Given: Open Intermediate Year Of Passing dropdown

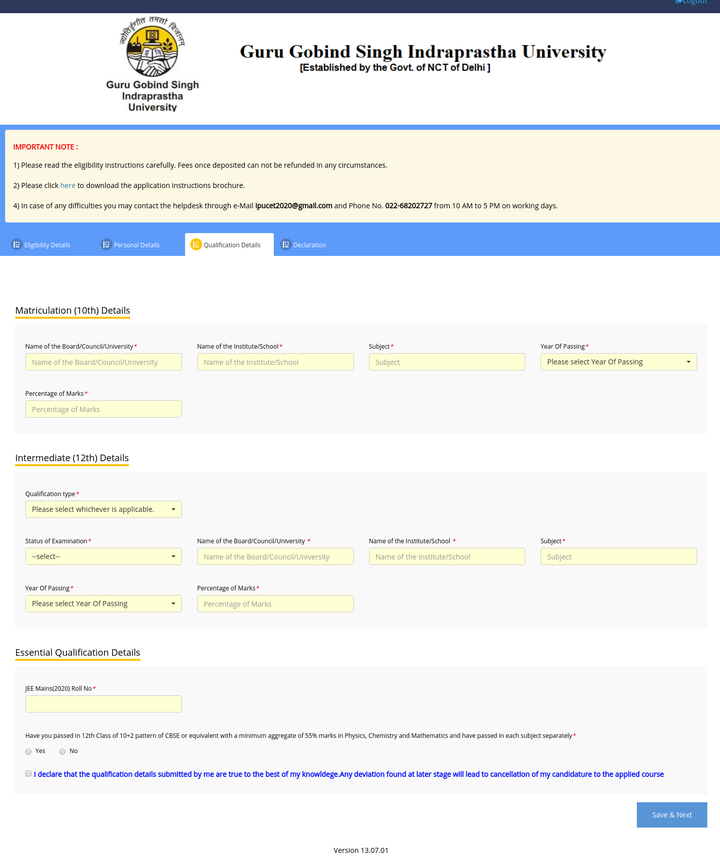Looking at the screenshot, I should pos(104,604).
